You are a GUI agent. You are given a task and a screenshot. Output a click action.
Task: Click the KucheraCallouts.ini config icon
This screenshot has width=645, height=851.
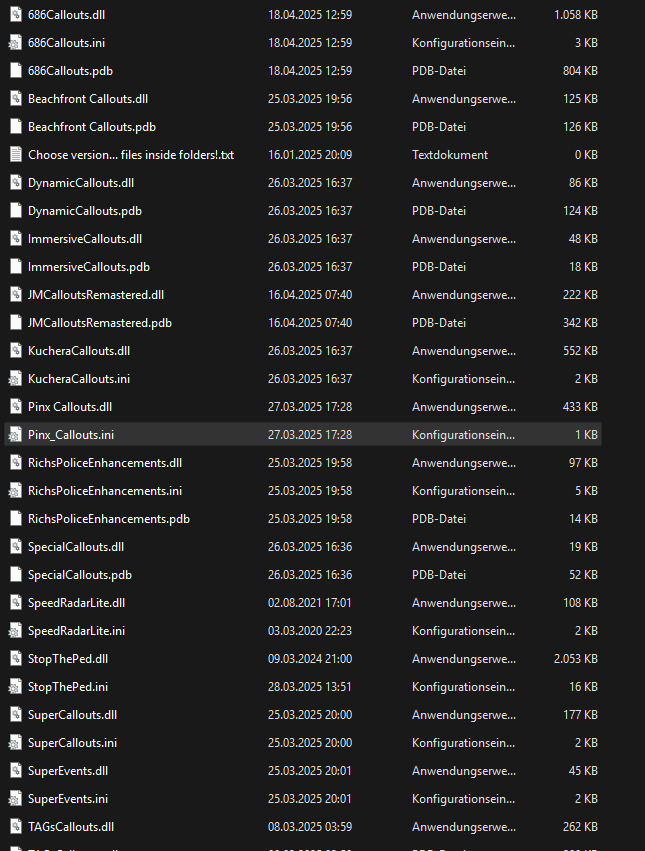(15, 379)
